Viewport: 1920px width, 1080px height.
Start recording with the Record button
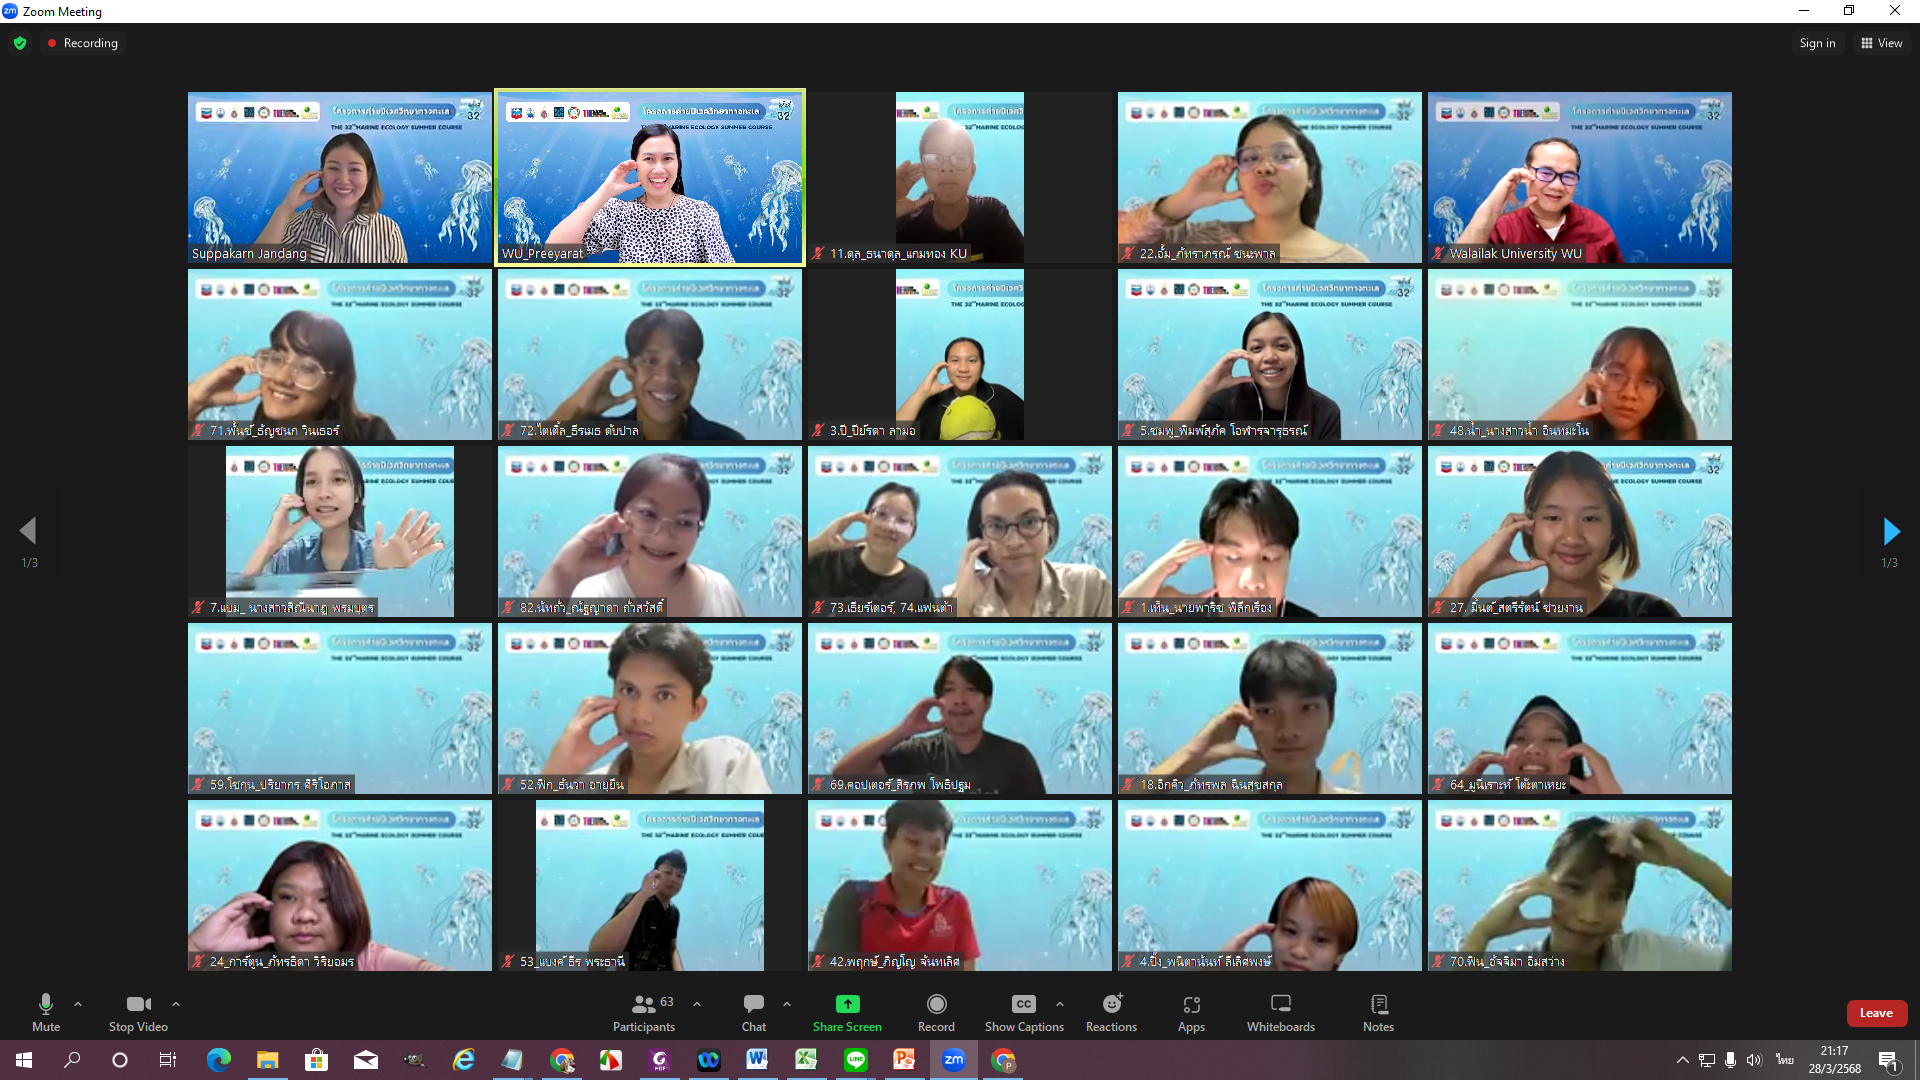(936, 1004)
